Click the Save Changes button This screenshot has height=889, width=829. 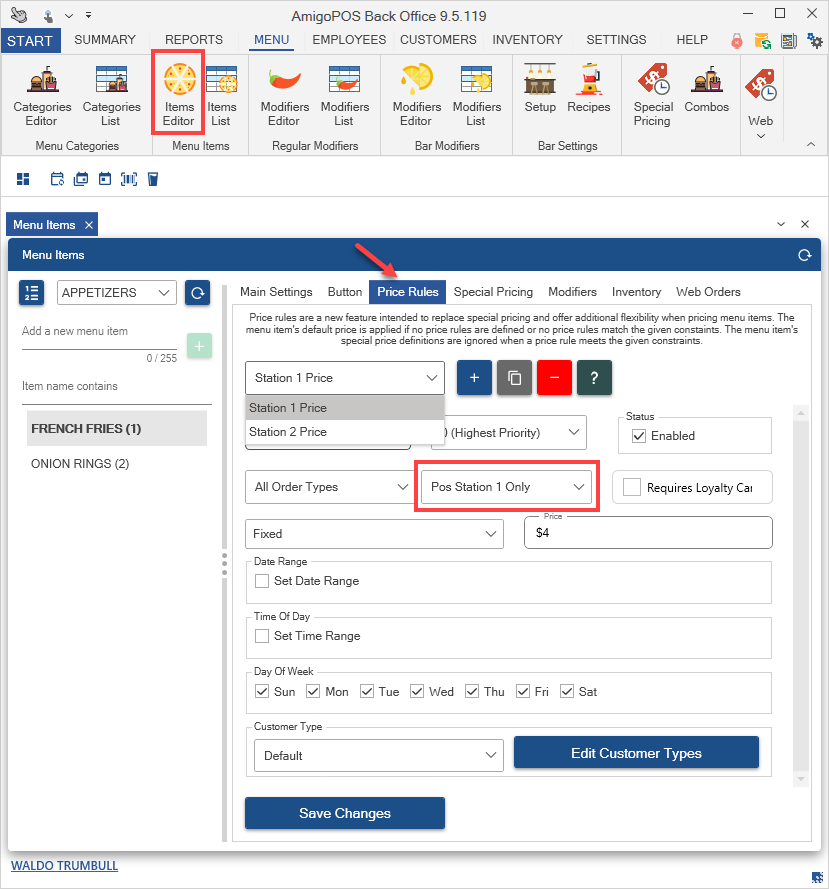pos(344,813)
